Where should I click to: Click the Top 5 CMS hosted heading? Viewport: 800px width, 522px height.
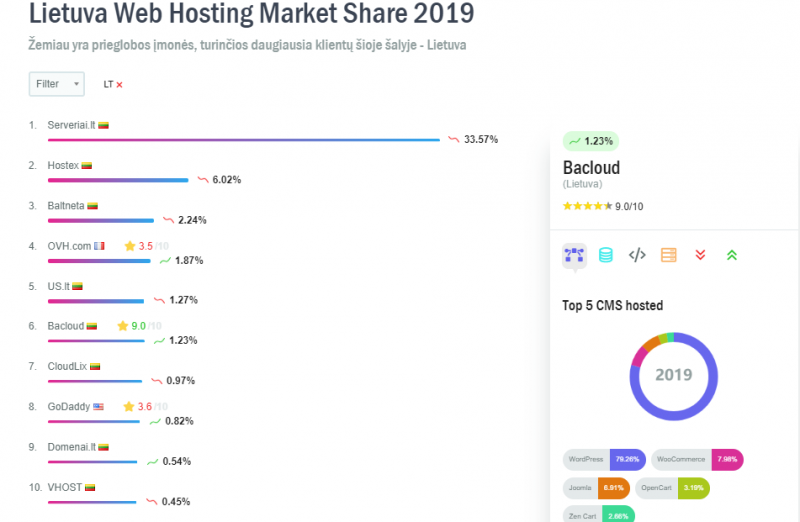point(613,306)
